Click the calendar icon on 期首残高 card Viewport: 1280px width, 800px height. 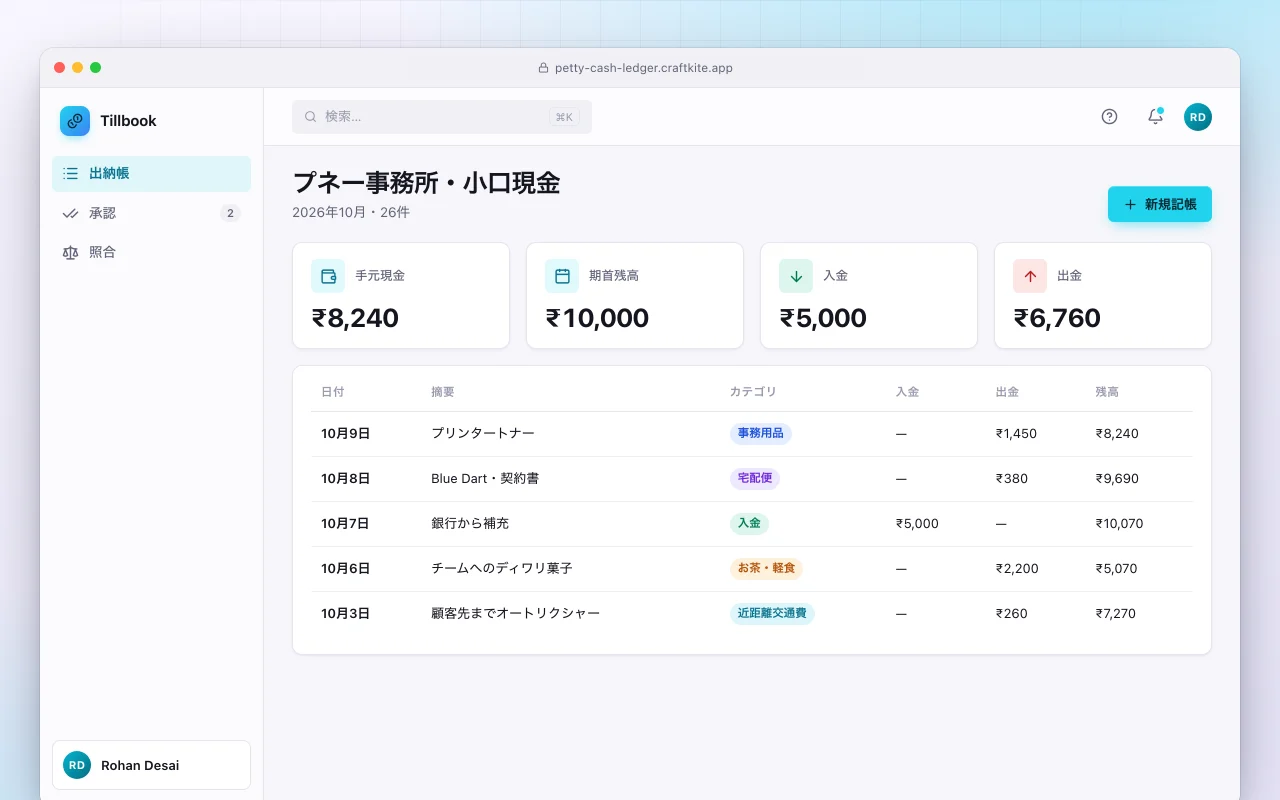coord(562,276)
